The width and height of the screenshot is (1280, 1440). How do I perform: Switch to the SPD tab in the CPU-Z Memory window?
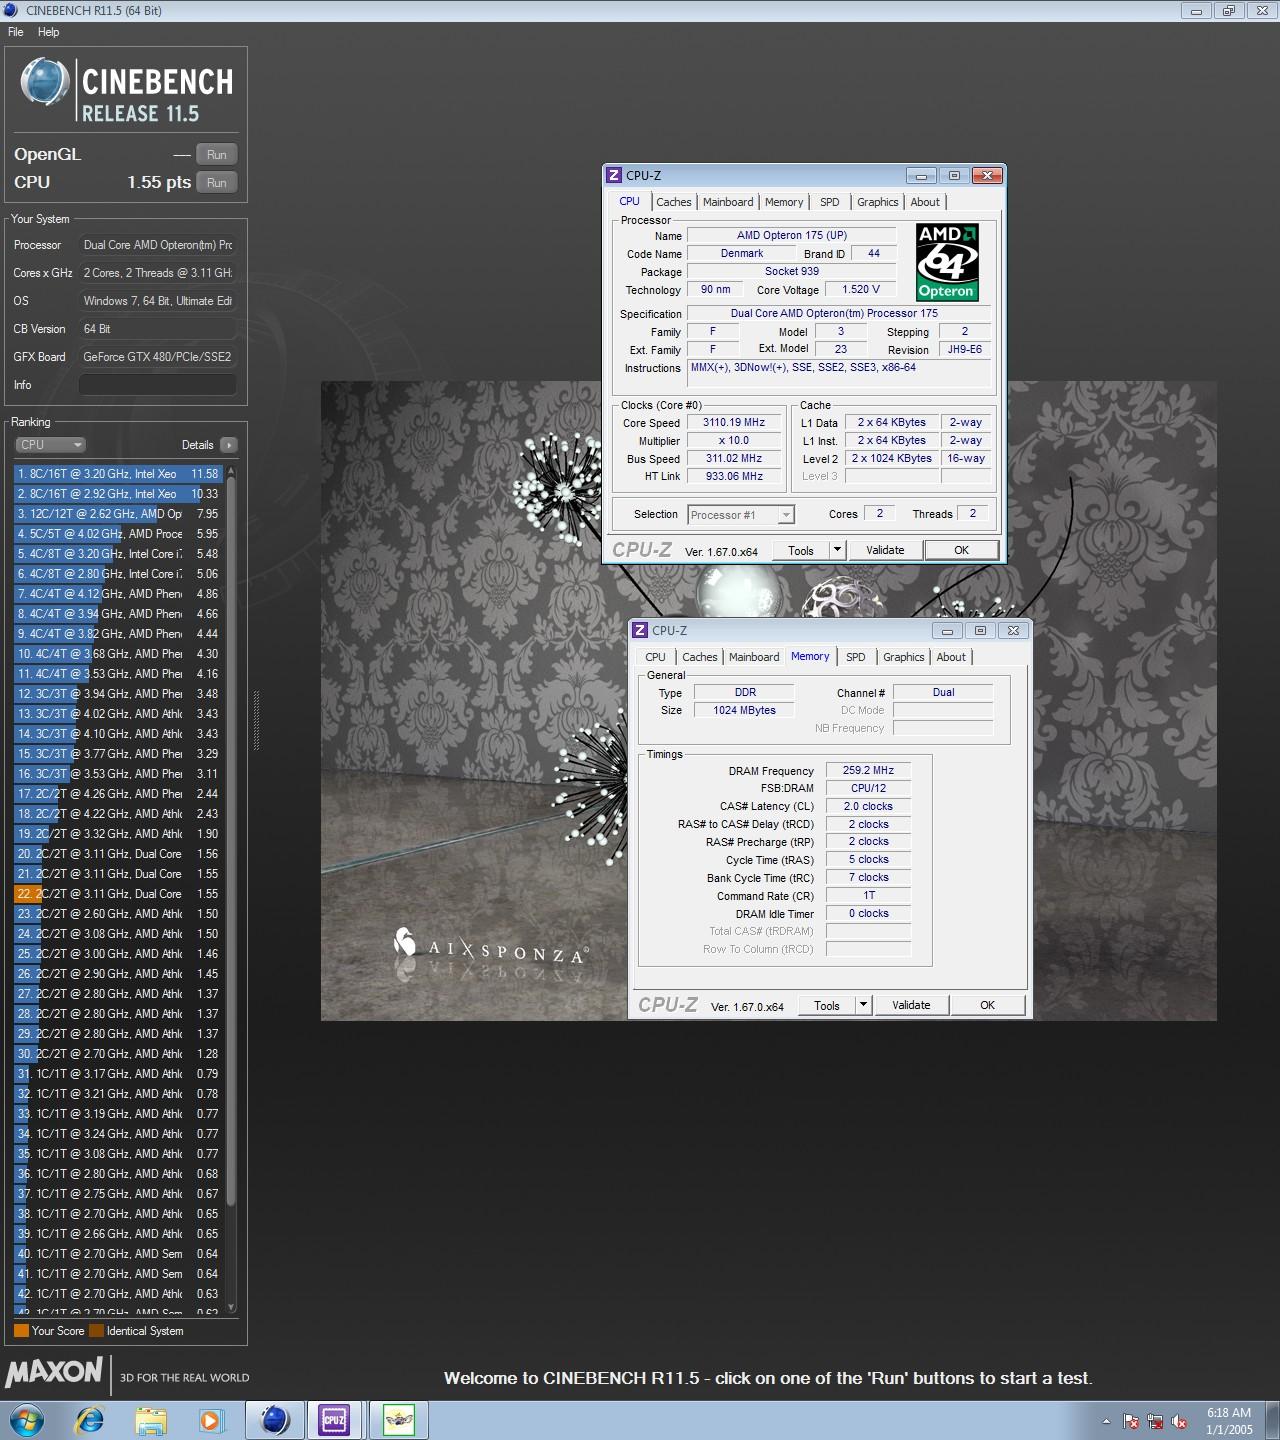(856, 657)
